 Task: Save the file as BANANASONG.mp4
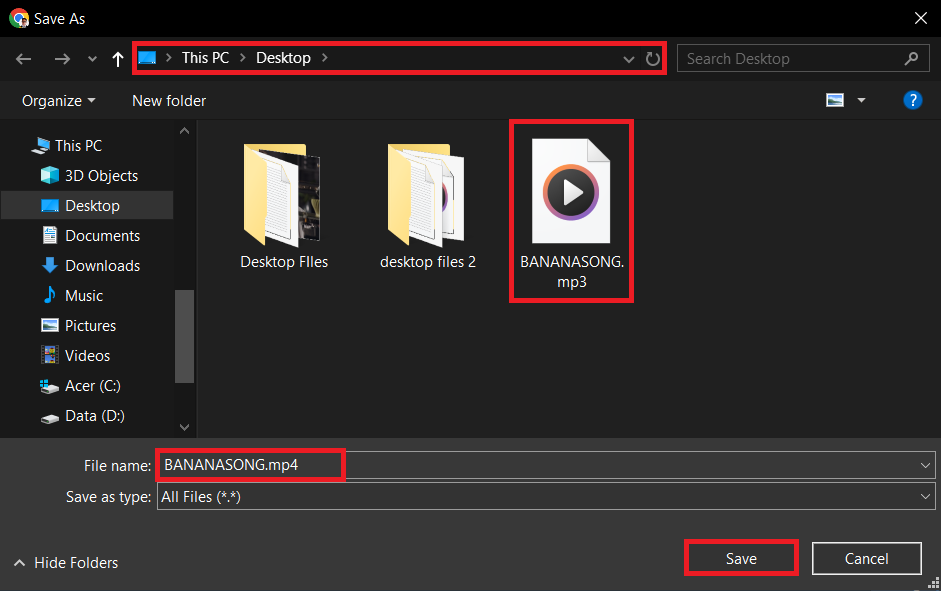[x=740, y=558]
